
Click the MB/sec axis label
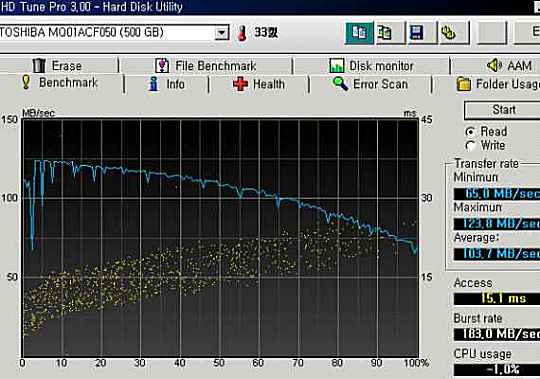[x=38, y=113]
